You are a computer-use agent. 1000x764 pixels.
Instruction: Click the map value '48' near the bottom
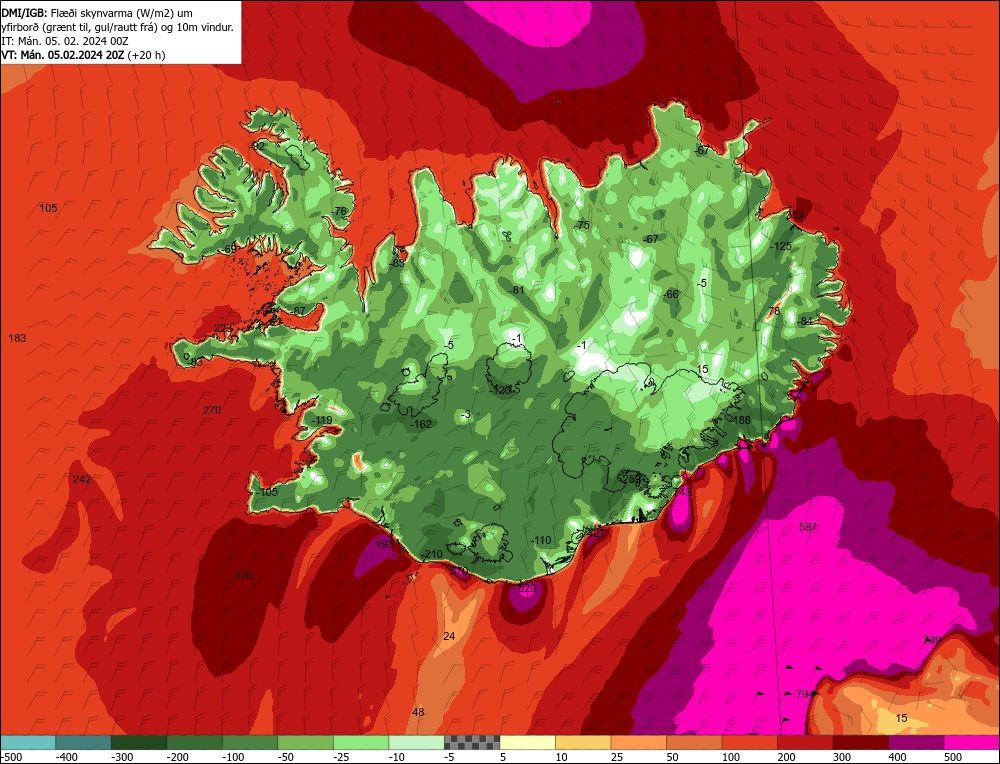pos(418,712)
